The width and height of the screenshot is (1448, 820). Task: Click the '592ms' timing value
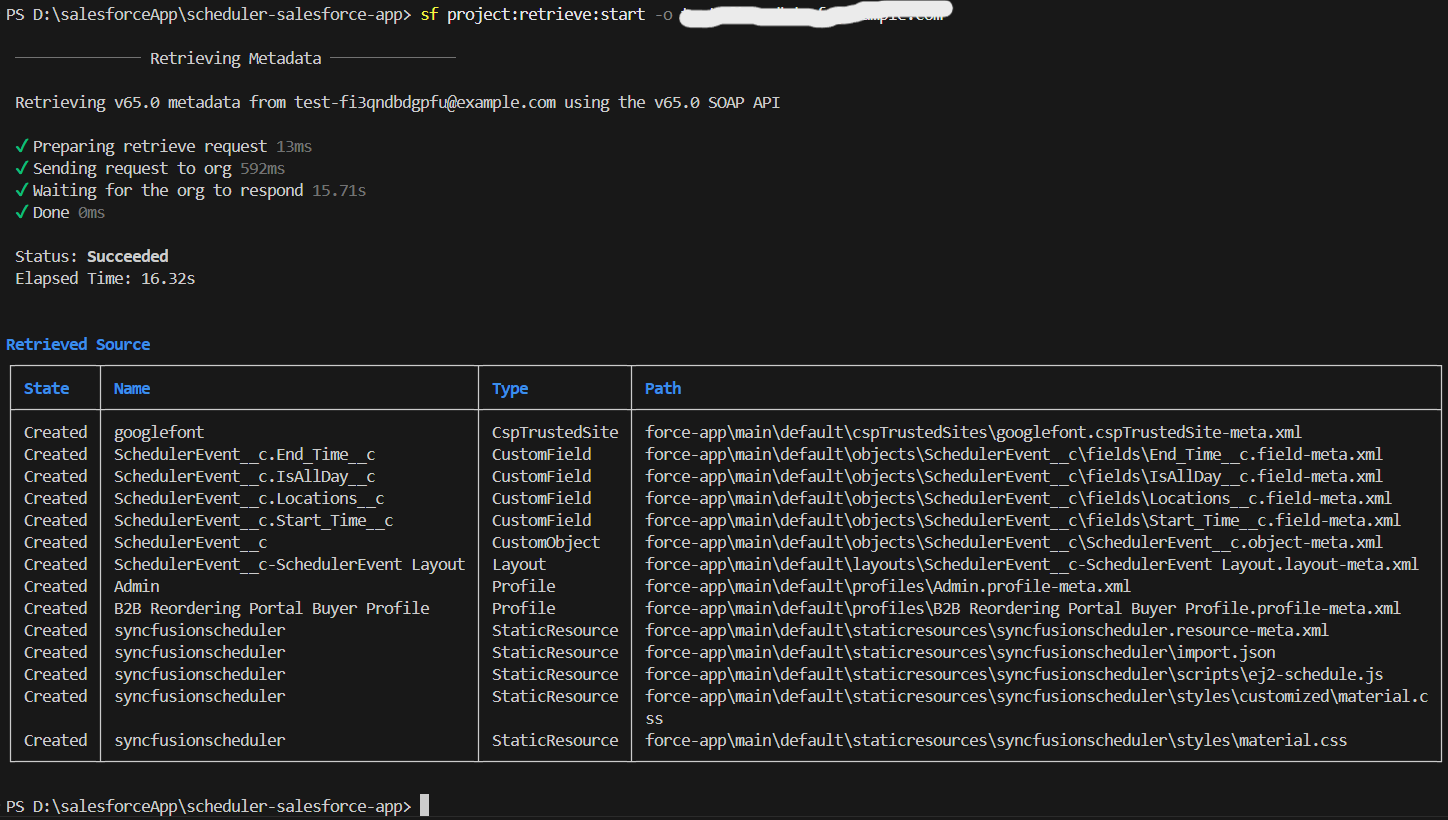coord(262,168)
